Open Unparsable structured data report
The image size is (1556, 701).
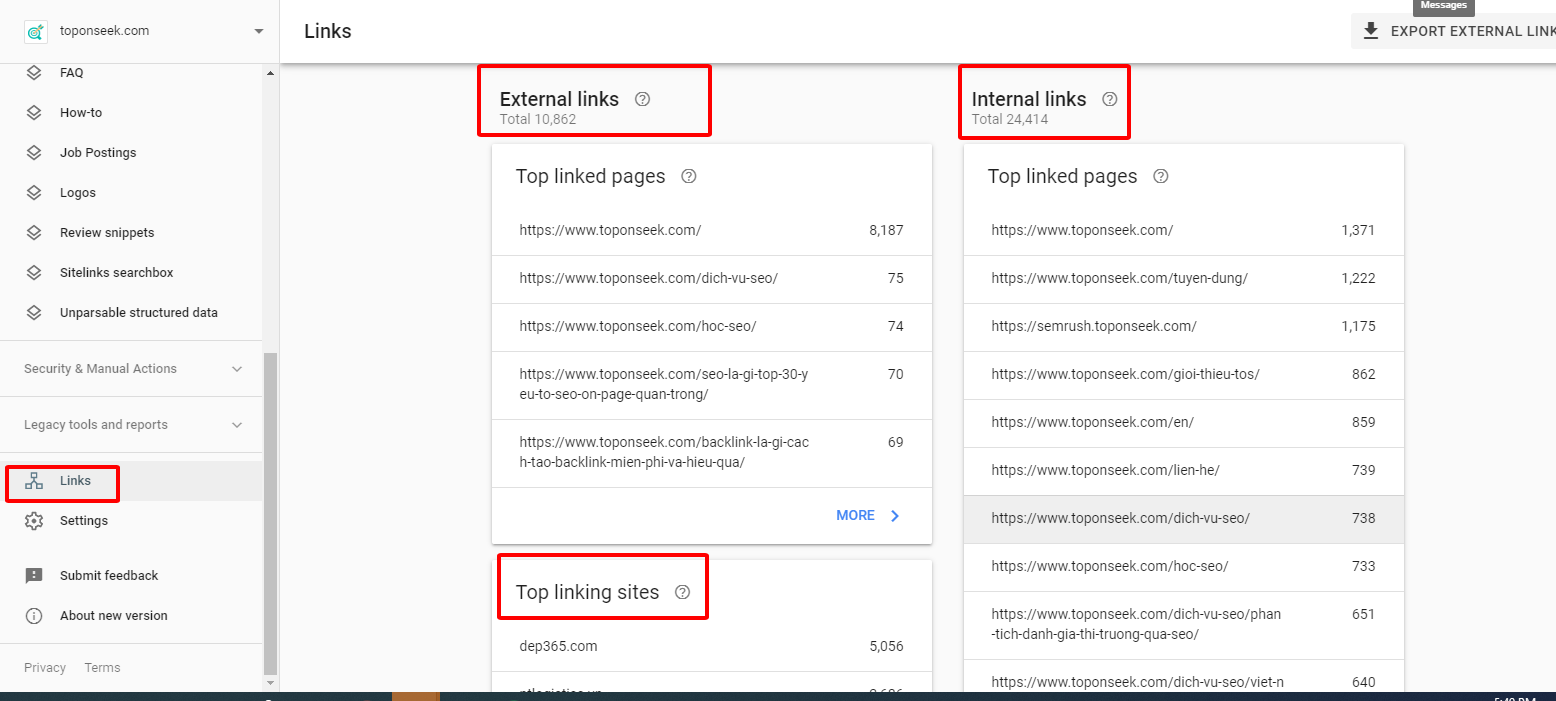point(138,313)
